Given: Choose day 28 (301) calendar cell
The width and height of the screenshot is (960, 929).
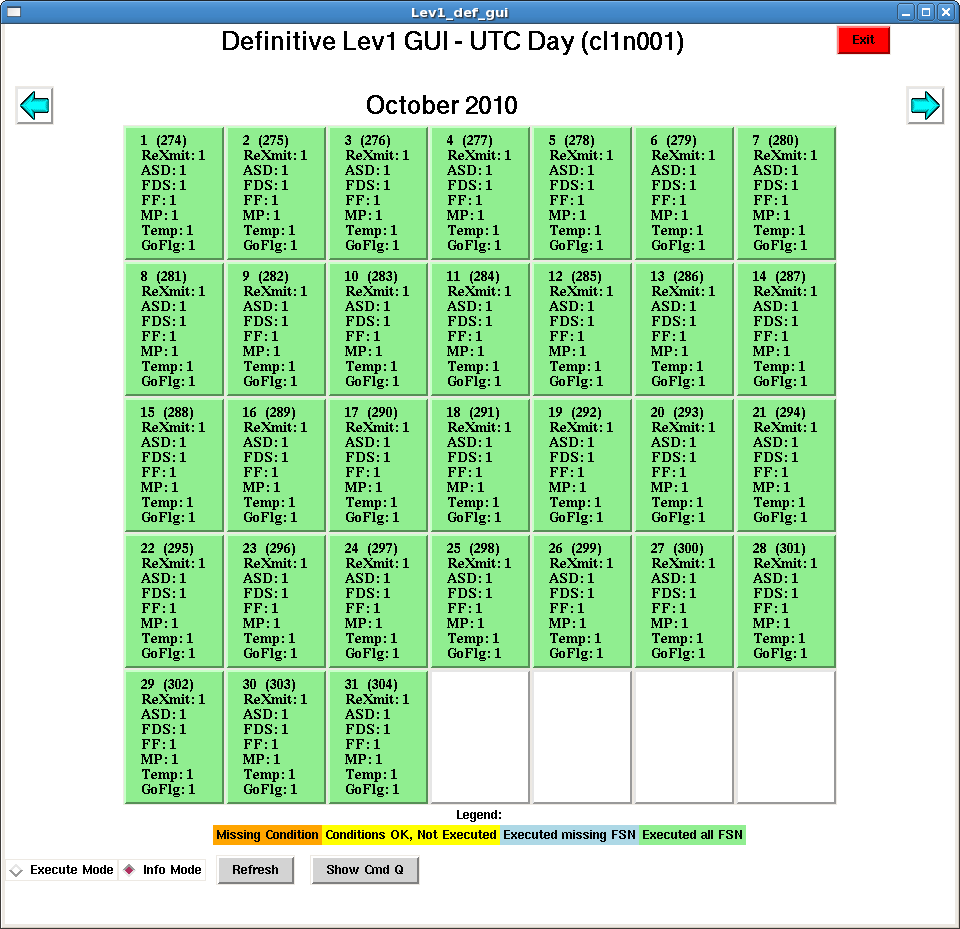Looking at the screenshot, I should [x=786, y=601].
